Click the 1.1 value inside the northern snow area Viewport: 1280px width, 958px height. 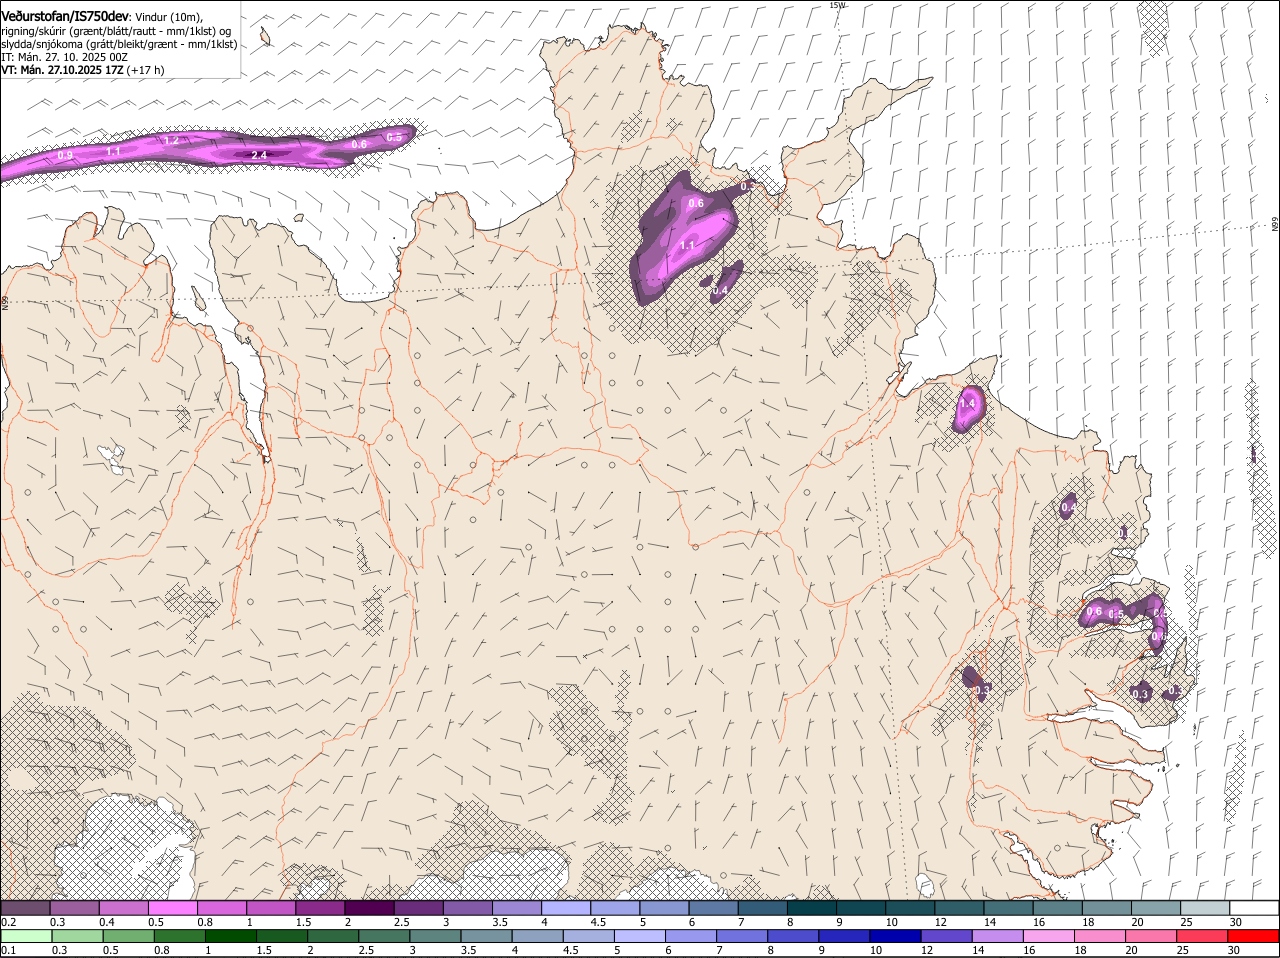point(688,245)
